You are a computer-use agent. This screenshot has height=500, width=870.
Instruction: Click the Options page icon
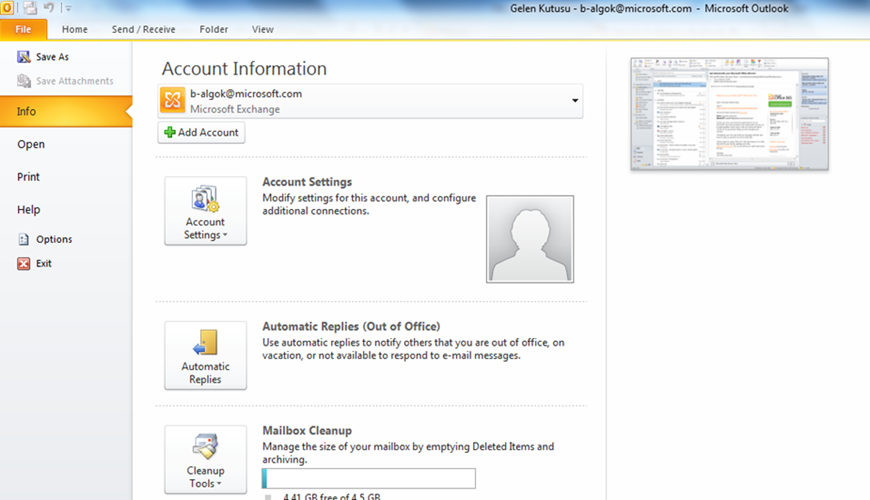tap(23, 239)
